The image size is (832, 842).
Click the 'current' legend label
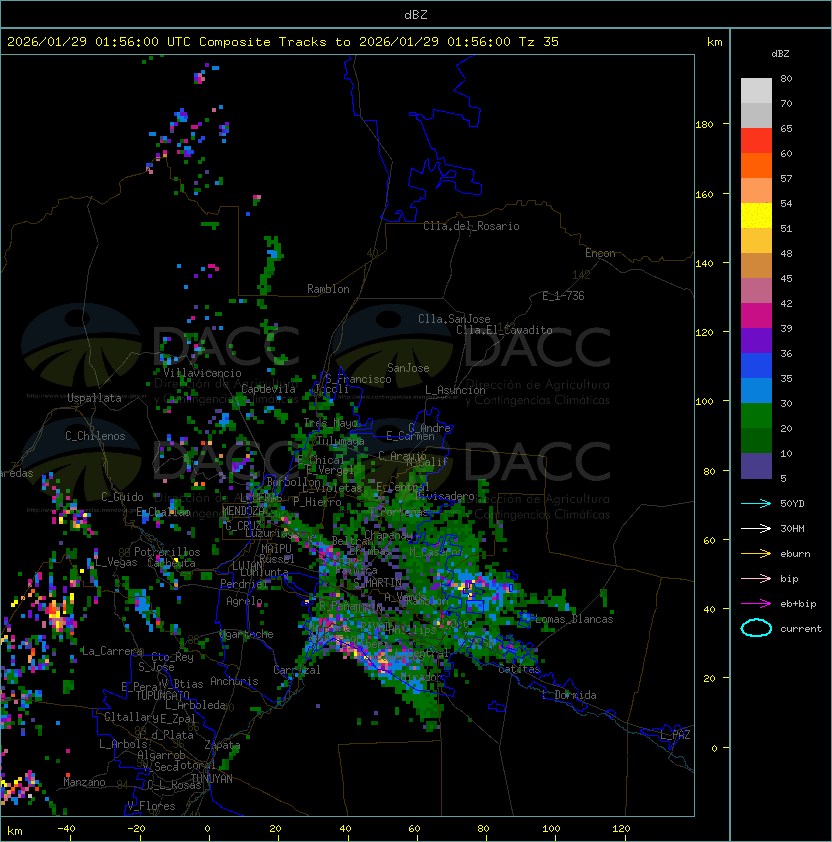point(801,629)
